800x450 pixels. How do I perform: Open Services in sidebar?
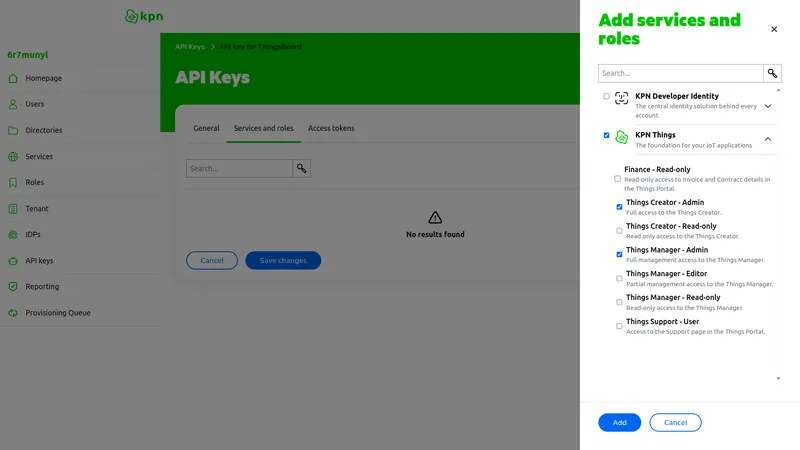[39, 157]
